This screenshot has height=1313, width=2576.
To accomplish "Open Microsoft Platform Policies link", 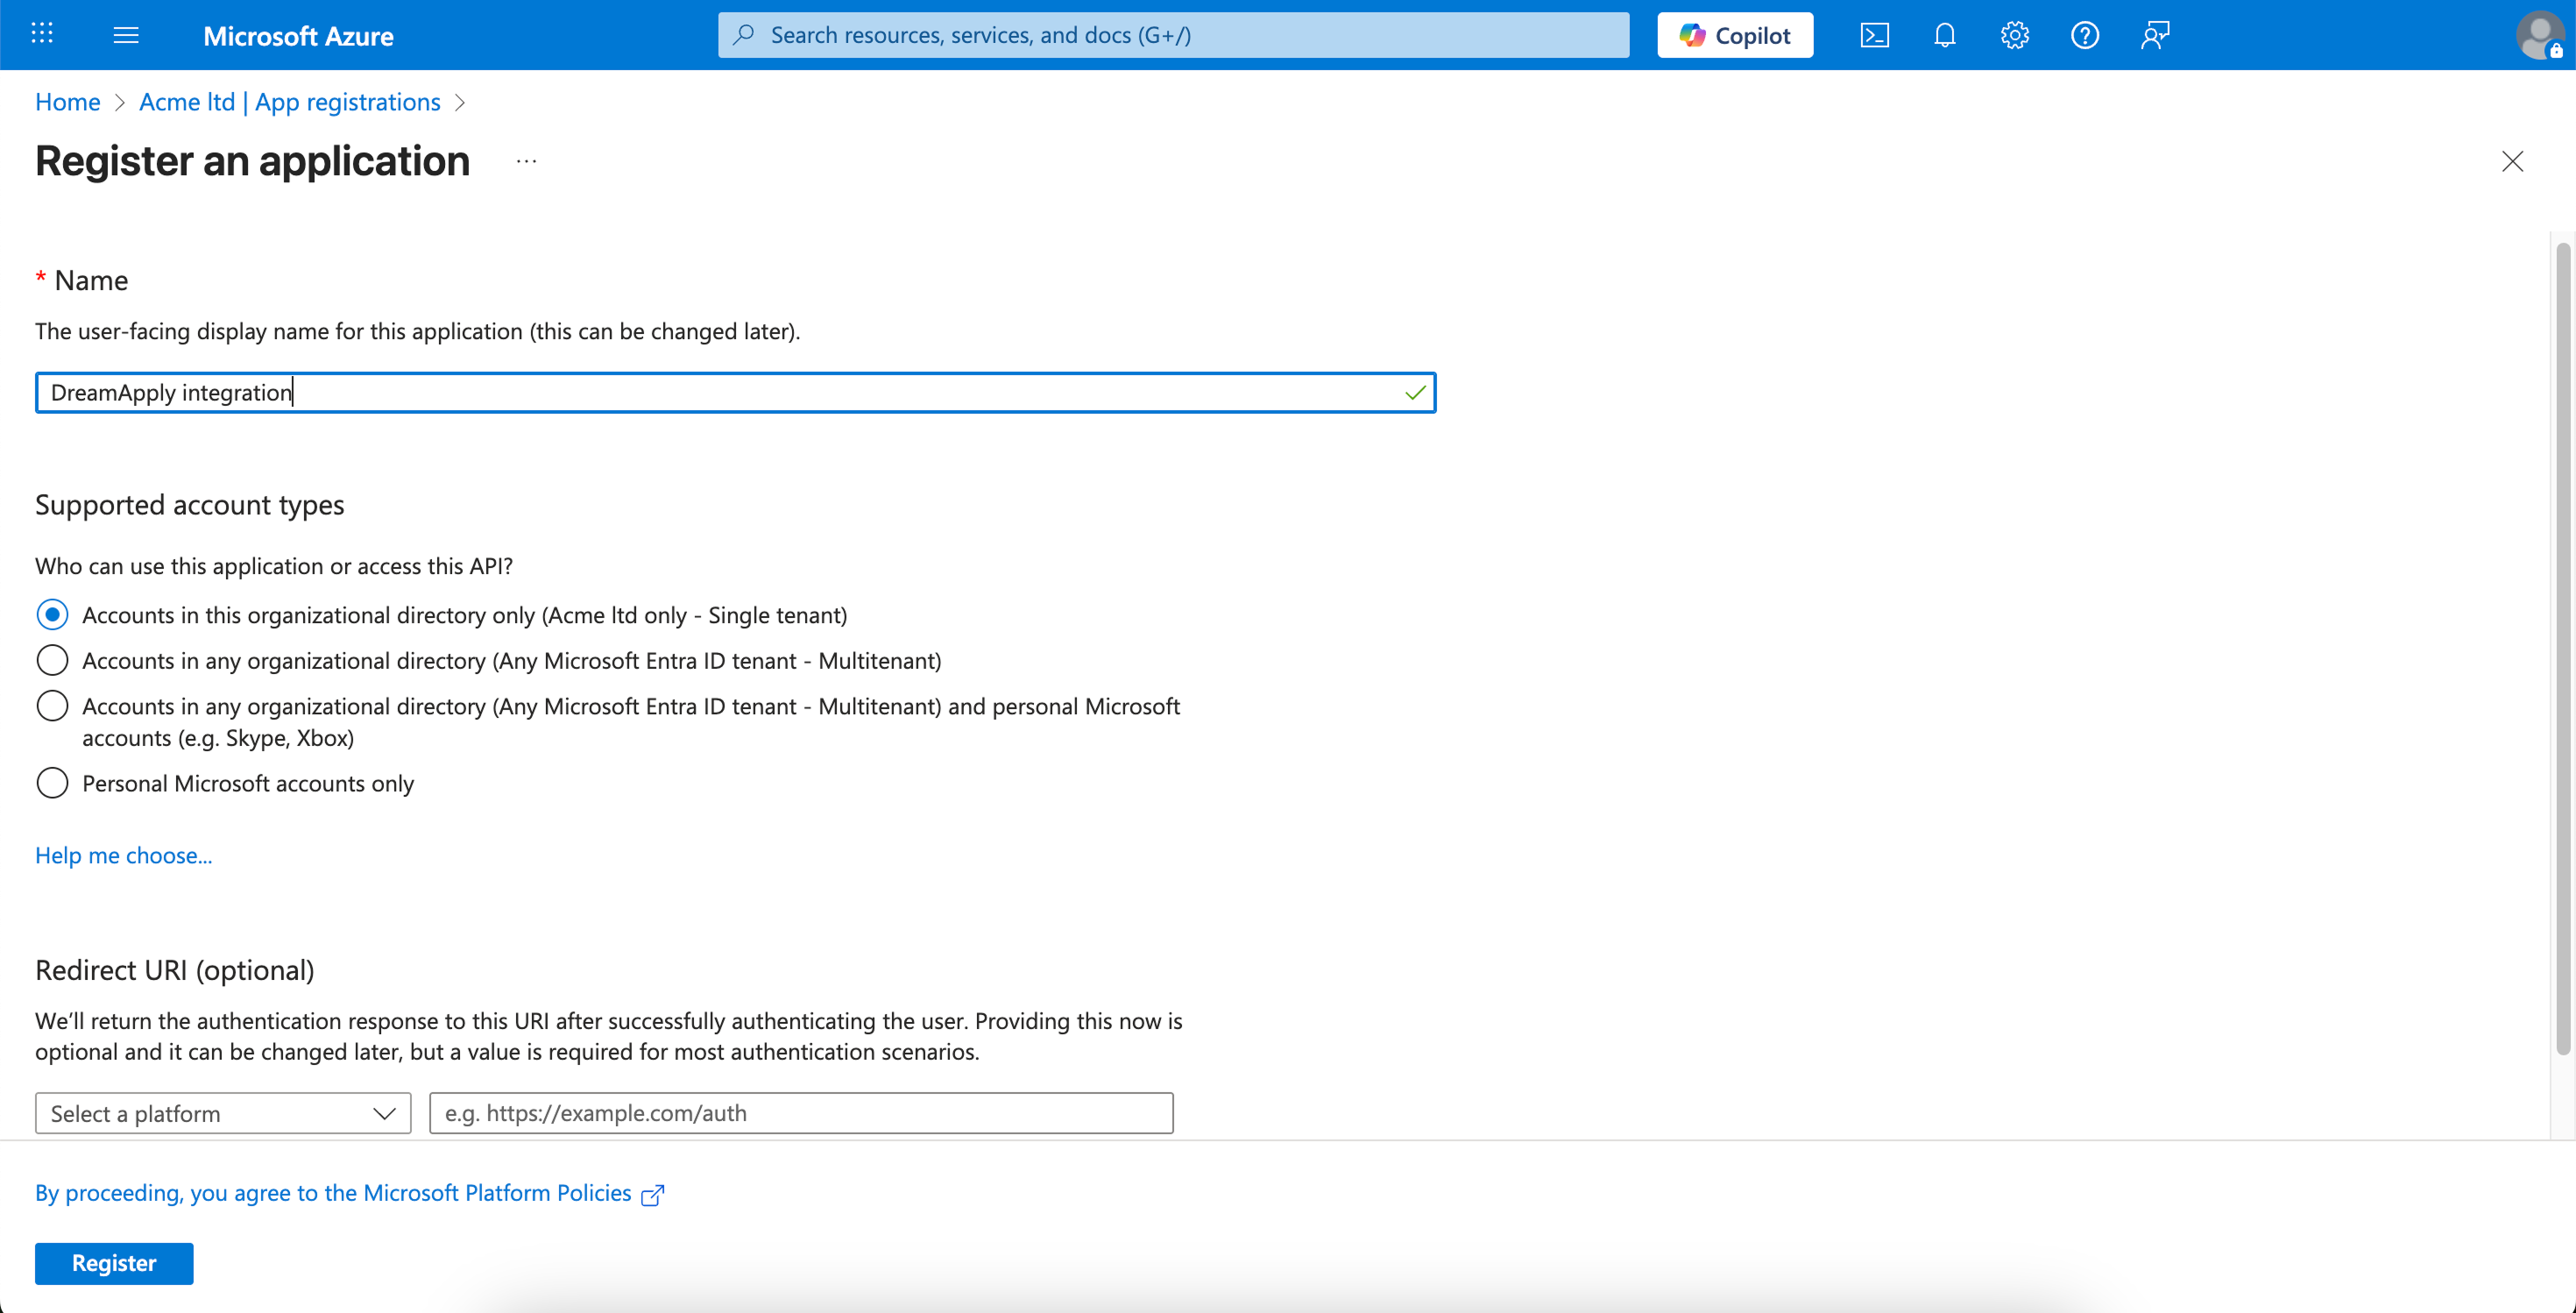I will [x=333, y=1193].
